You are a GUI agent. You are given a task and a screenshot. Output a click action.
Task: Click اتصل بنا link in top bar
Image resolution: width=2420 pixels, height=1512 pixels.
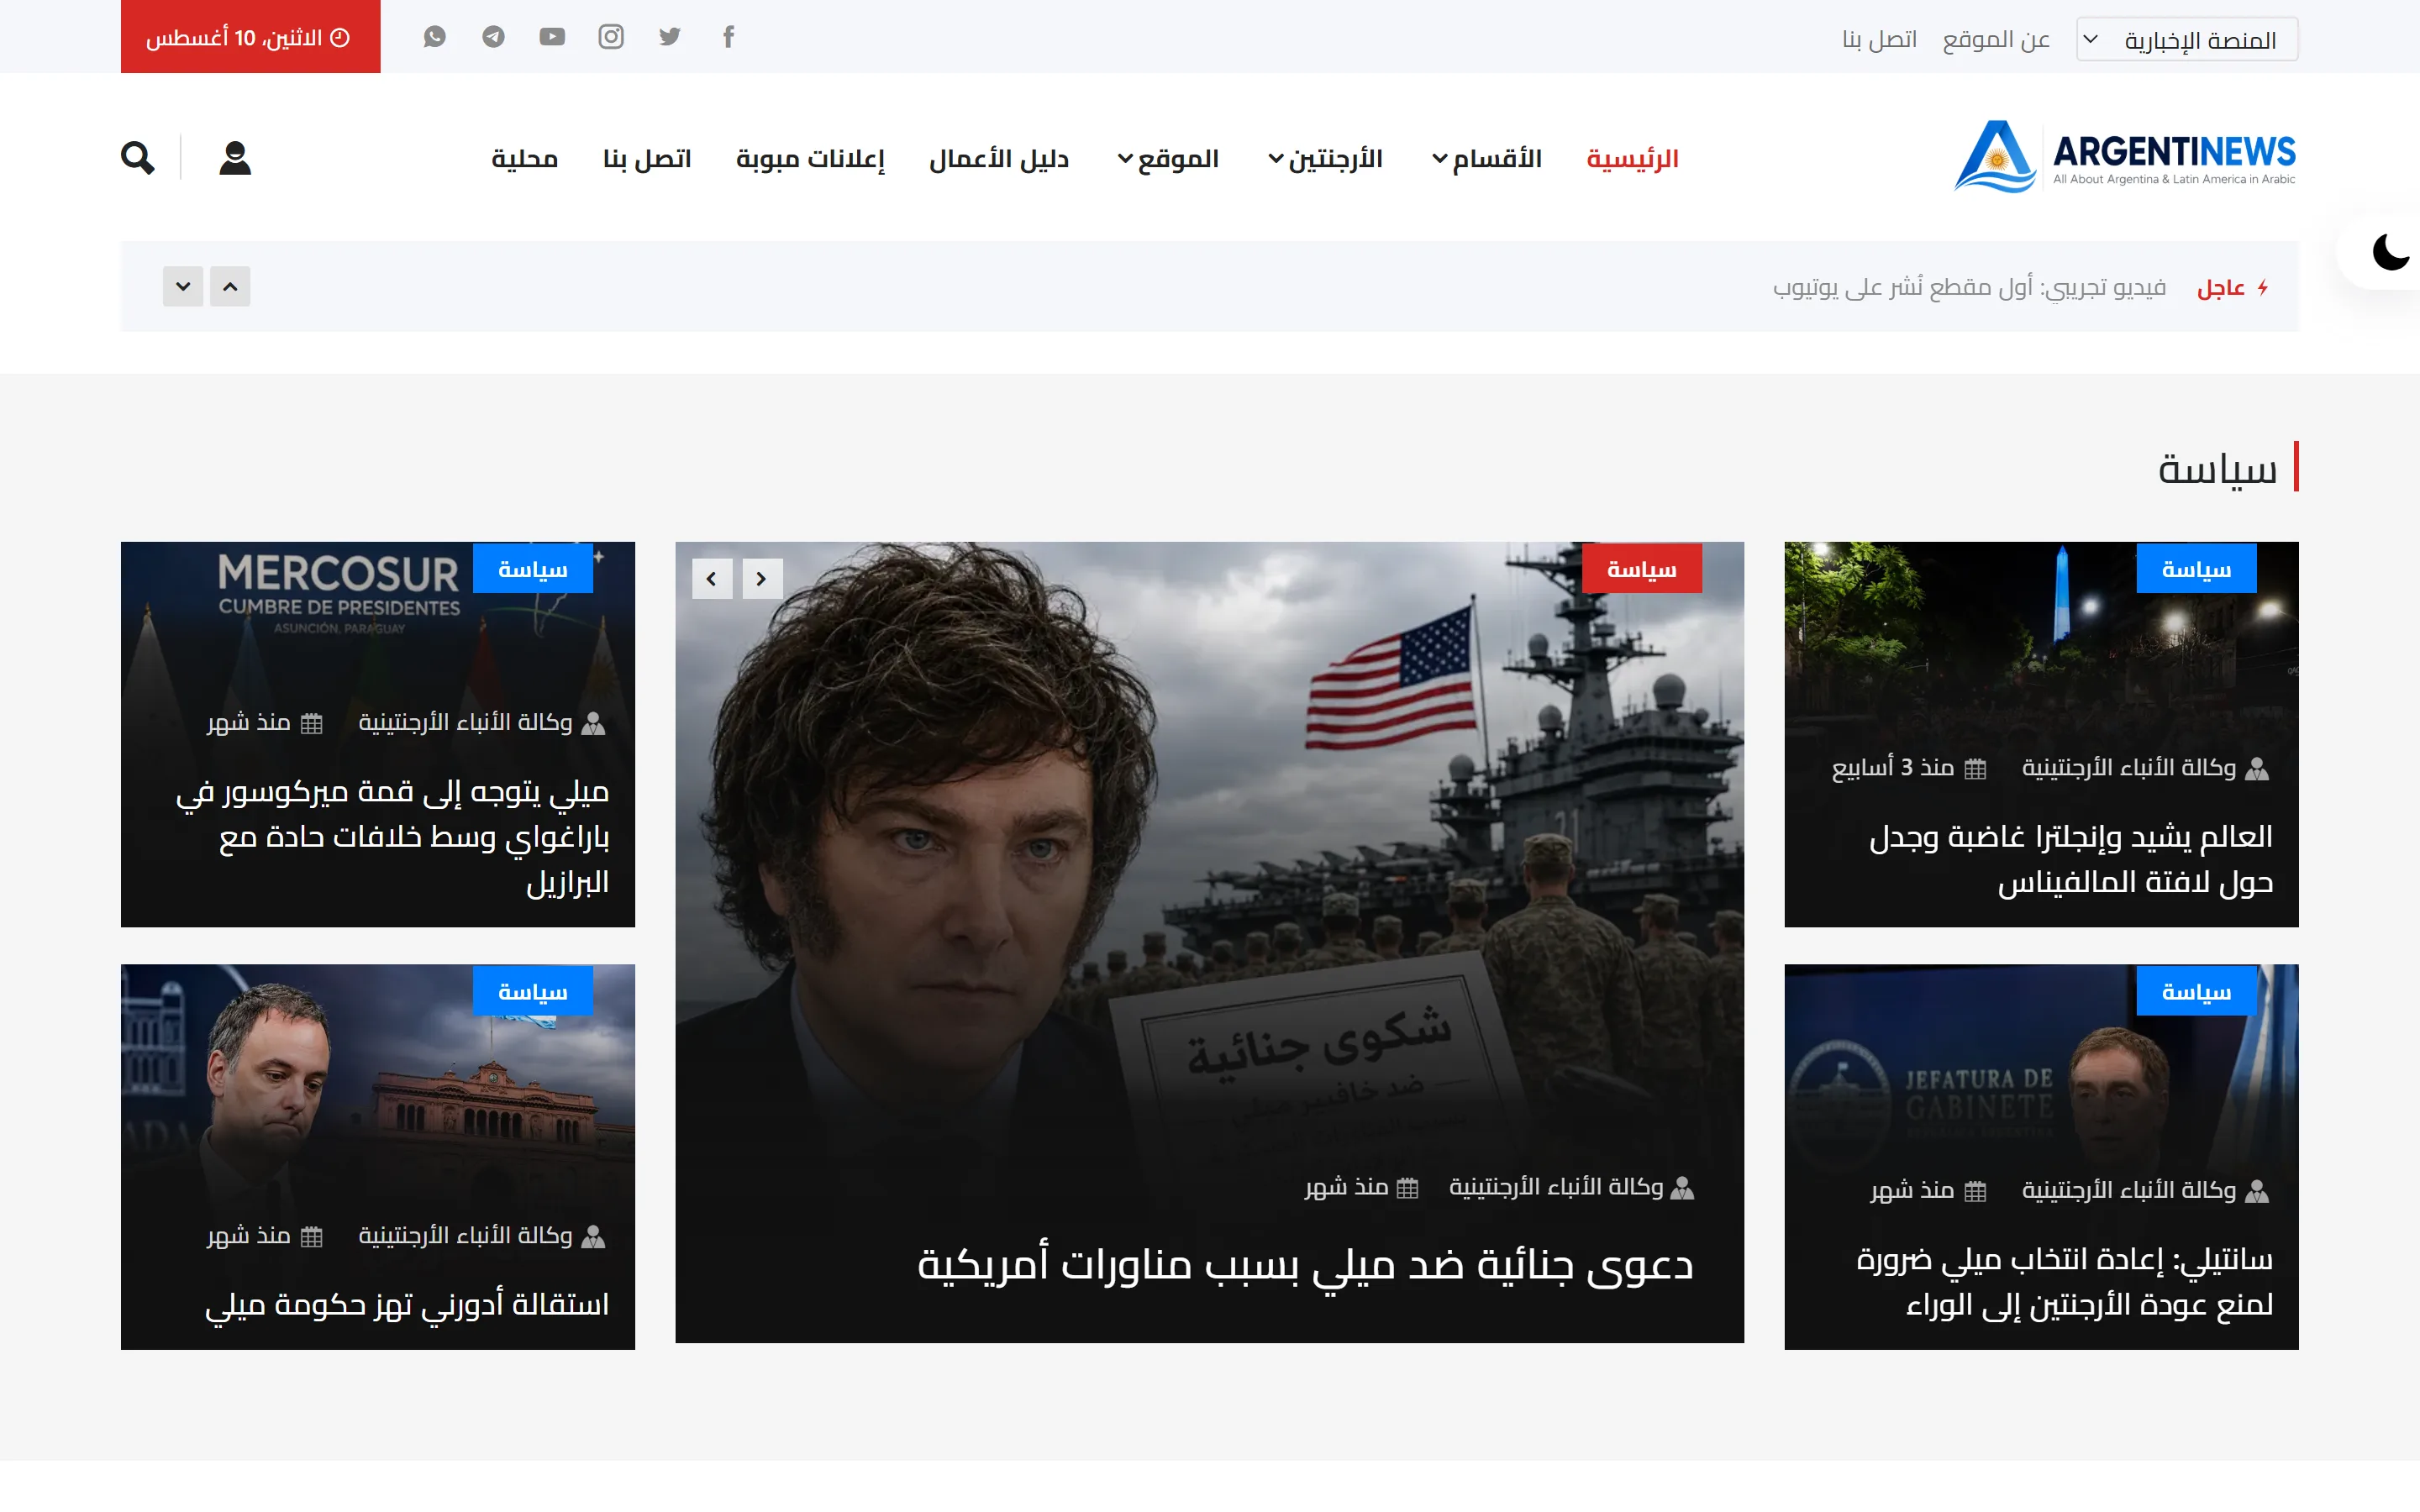click(1880, 39)
